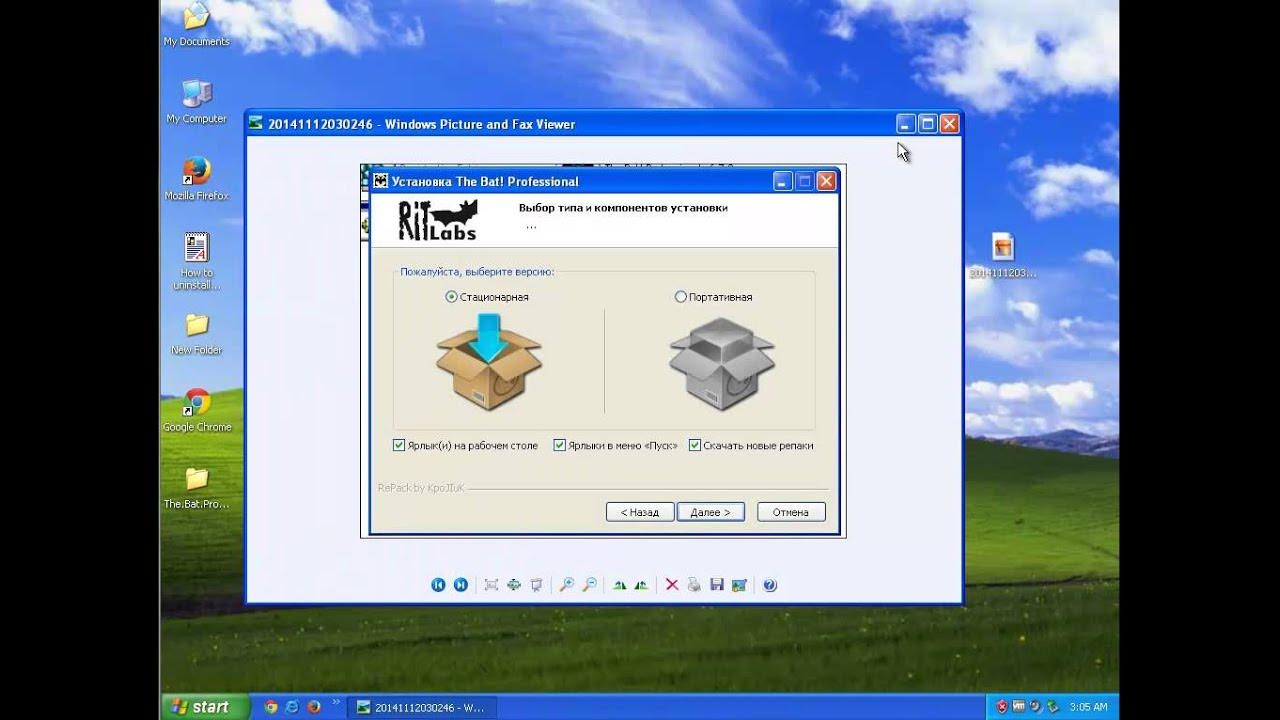The height and width of the screenshot is (720, 1280).
Task: Delete the image using the red X icon
Action: tap(672, 585)
